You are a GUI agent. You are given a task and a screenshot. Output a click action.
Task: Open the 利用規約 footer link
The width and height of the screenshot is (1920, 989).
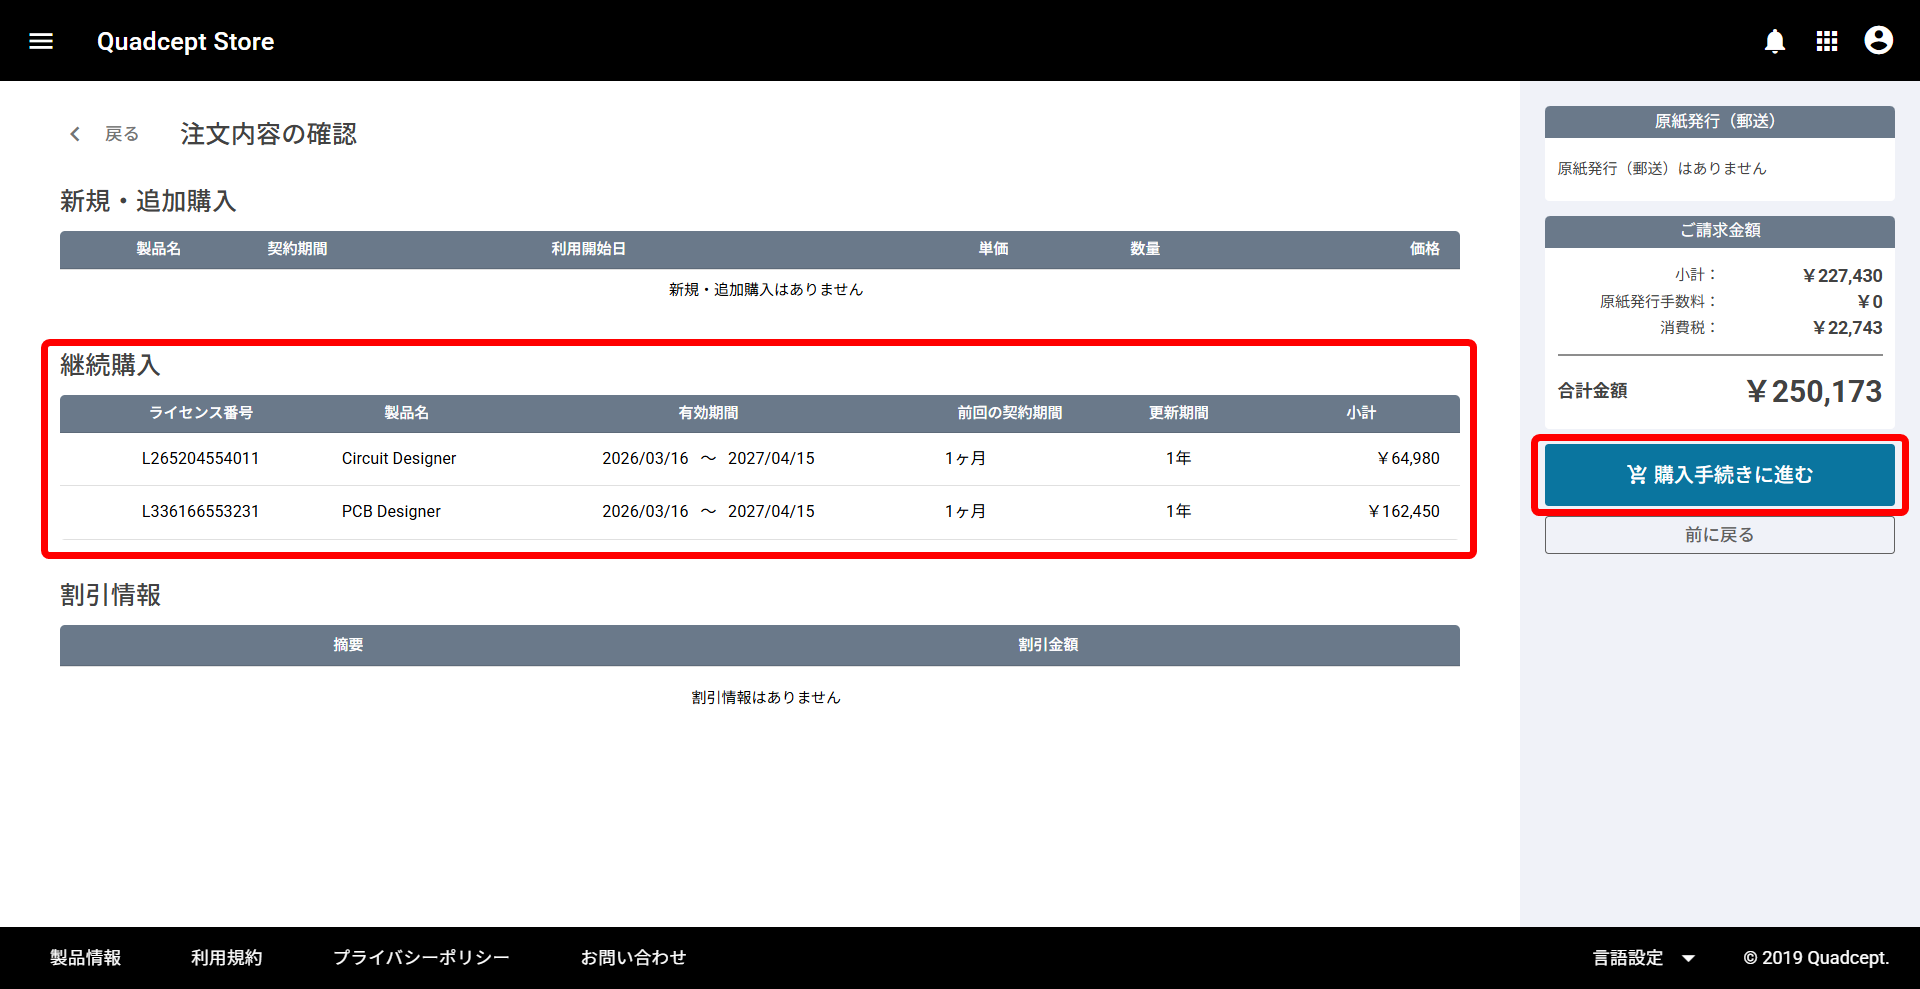(x=227, y=958)
